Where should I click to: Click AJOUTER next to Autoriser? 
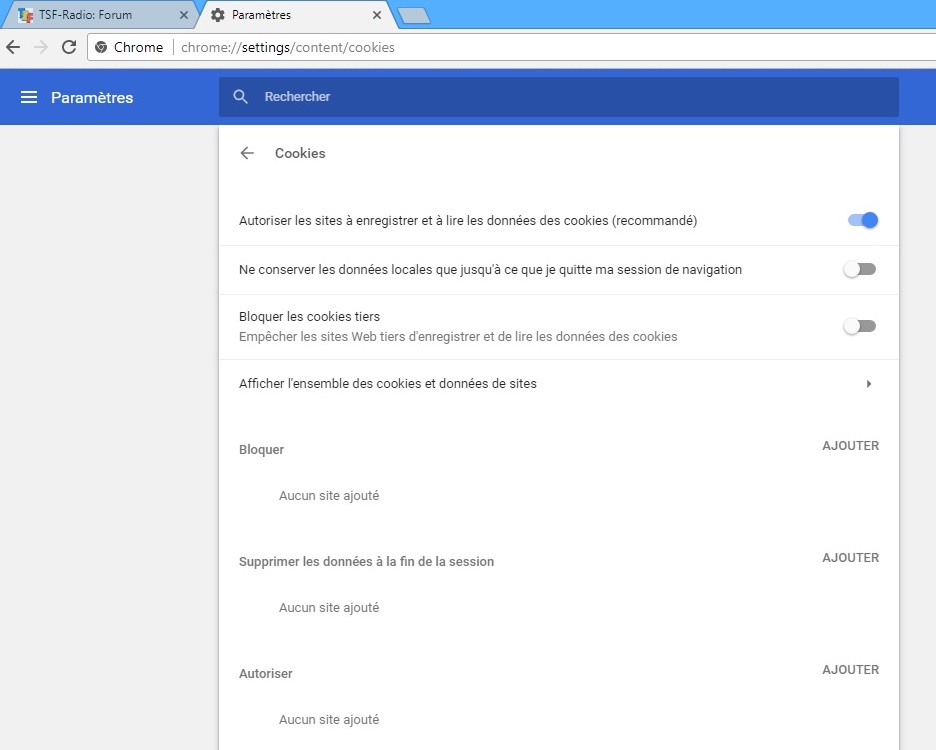click(x=850, y=670)
